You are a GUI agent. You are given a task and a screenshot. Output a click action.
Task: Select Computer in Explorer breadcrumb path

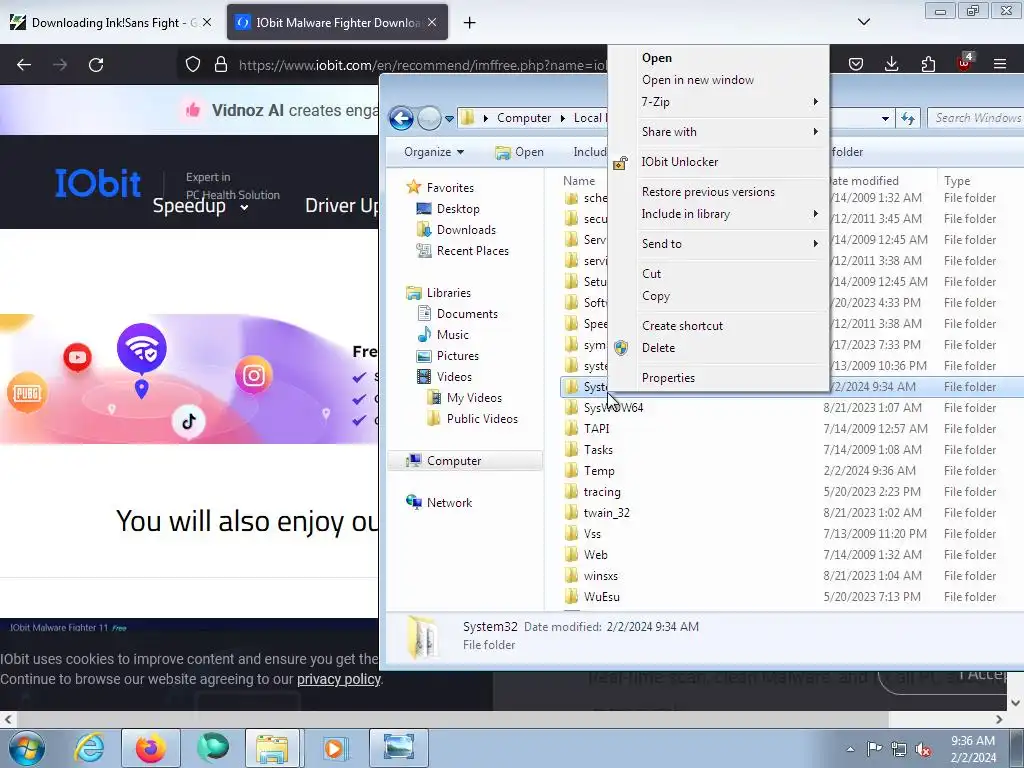tap(524, 118)
